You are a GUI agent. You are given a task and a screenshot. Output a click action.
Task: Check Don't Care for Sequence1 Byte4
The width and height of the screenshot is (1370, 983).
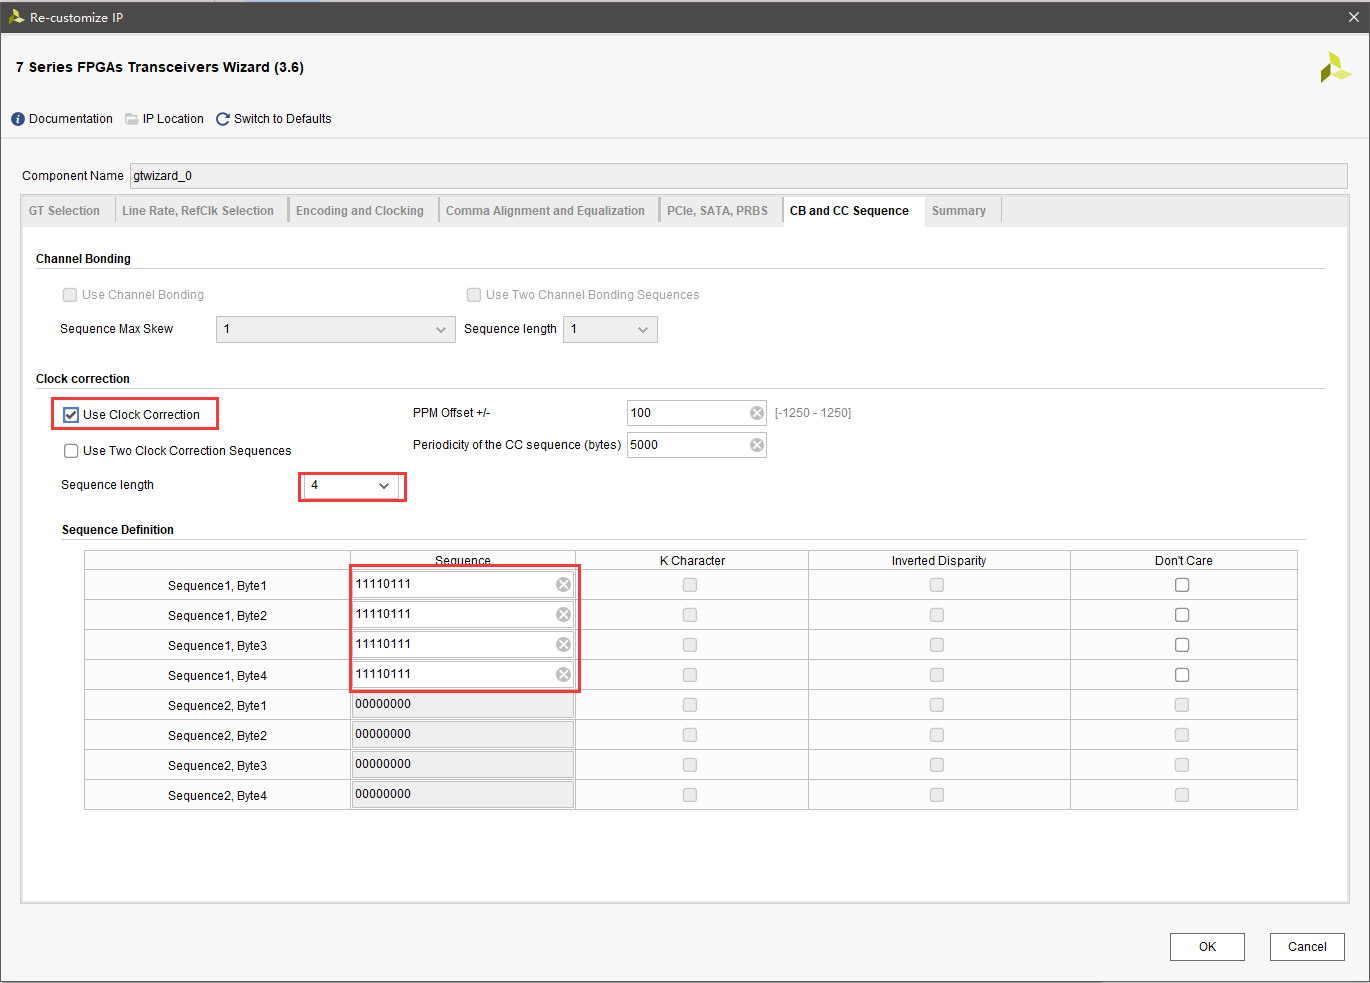[x=1182, y=675]
